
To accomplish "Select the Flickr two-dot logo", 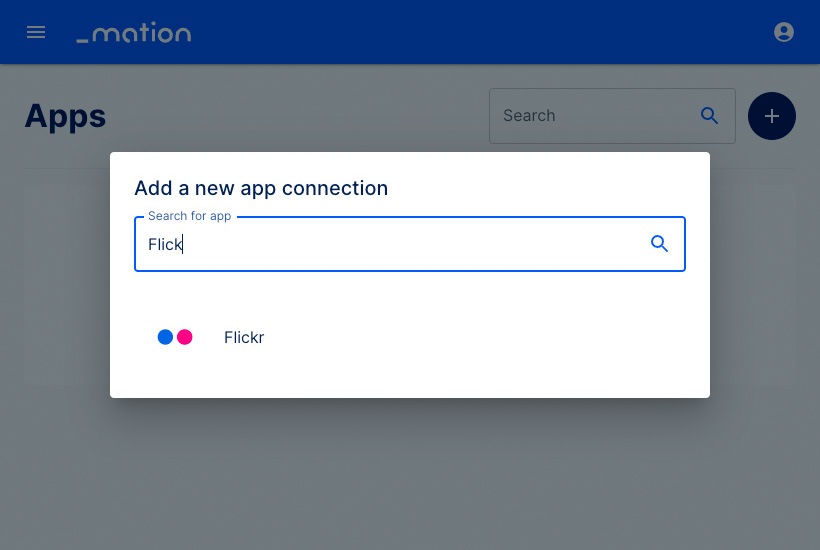I will tap(175, 337).
